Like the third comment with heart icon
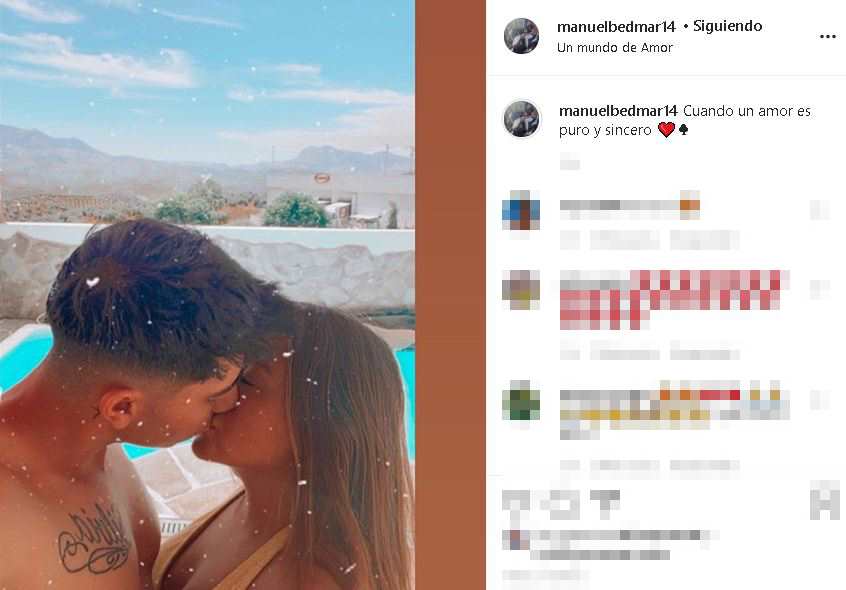846x590 pixels. [x=820, y=400]
